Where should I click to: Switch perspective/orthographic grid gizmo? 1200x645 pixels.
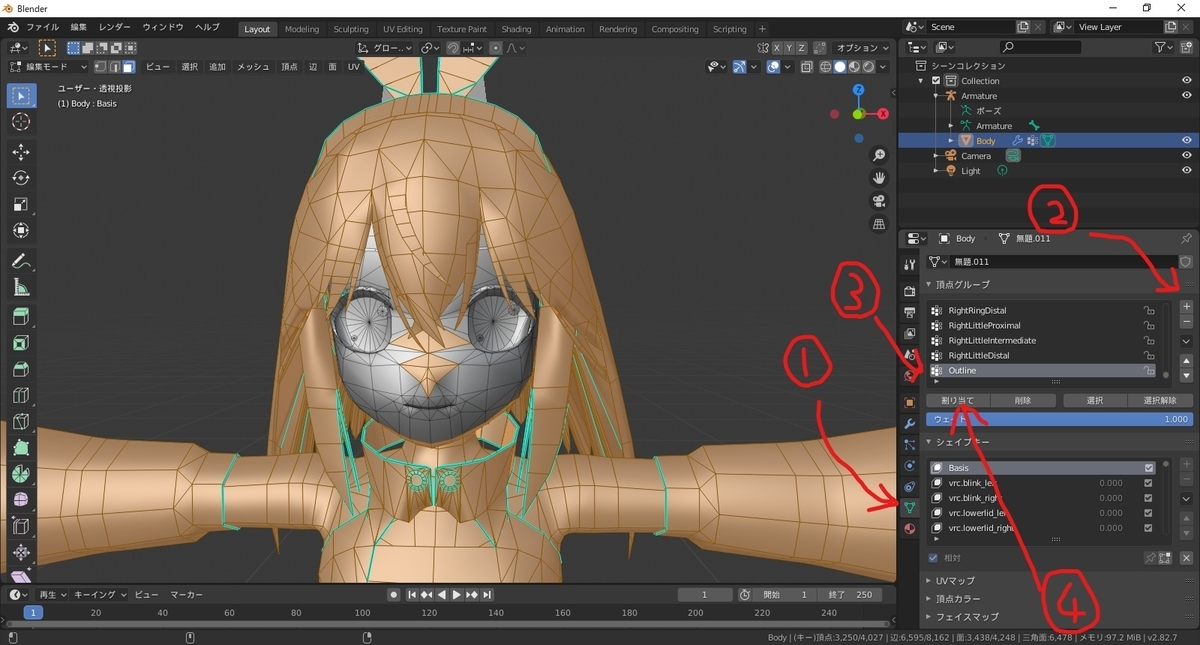coord(879,224)
